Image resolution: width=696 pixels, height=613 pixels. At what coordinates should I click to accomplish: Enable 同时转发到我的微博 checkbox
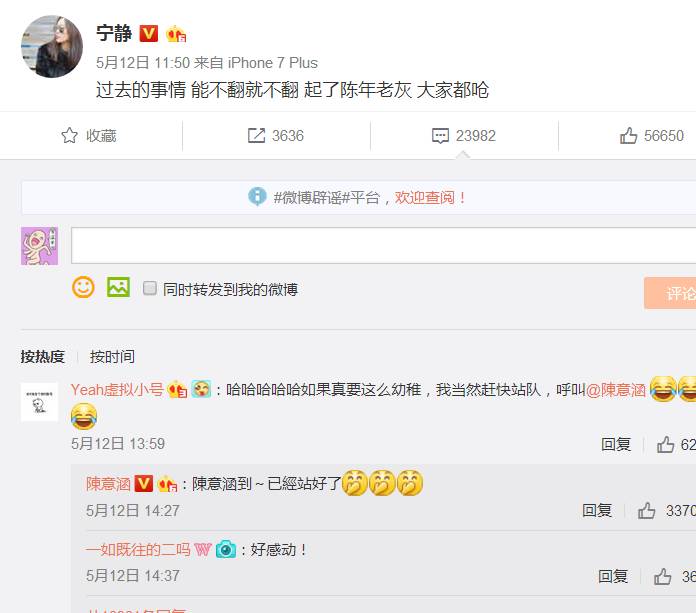(x=150, y=288)
